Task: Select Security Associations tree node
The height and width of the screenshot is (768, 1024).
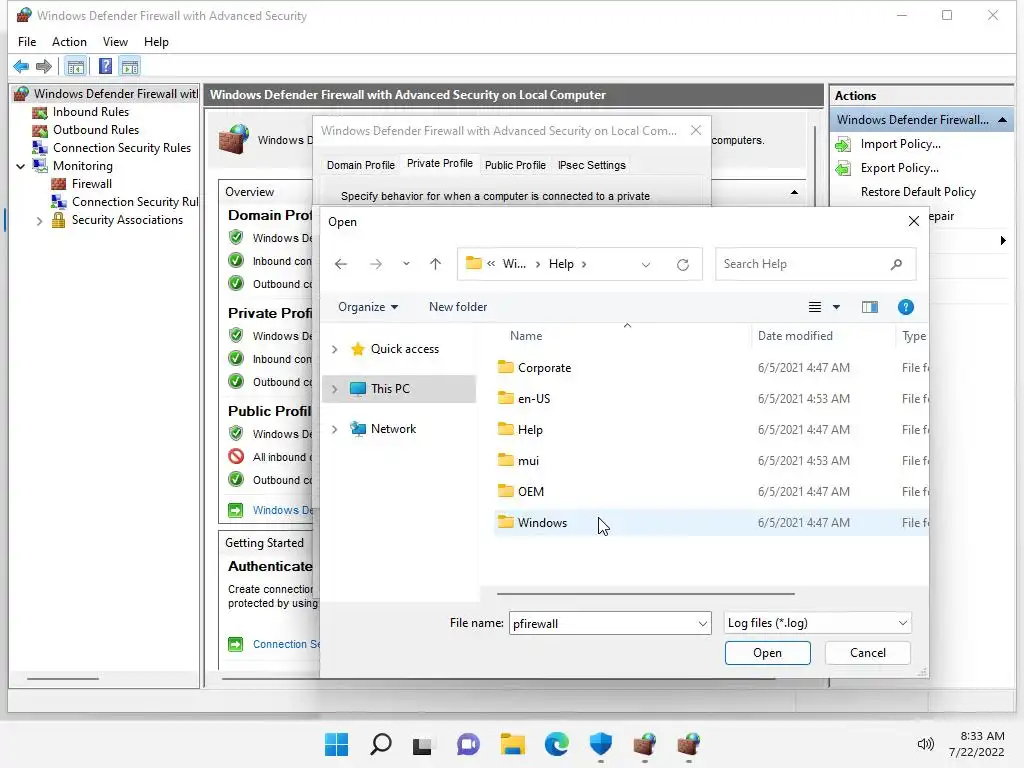Action: [127, 220]
